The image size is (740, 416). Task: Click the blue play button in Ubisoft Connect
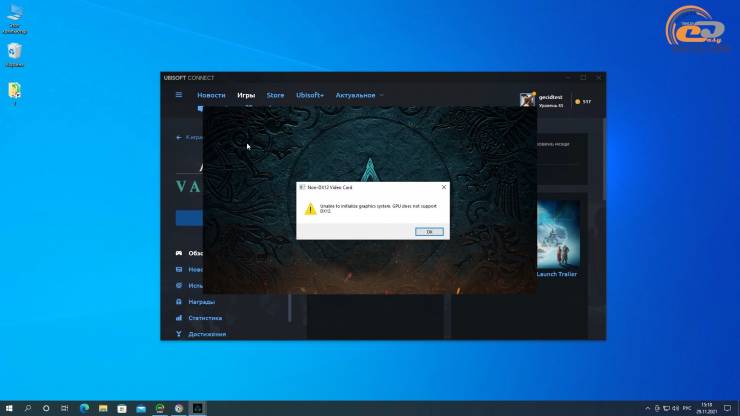pos(189,218)
